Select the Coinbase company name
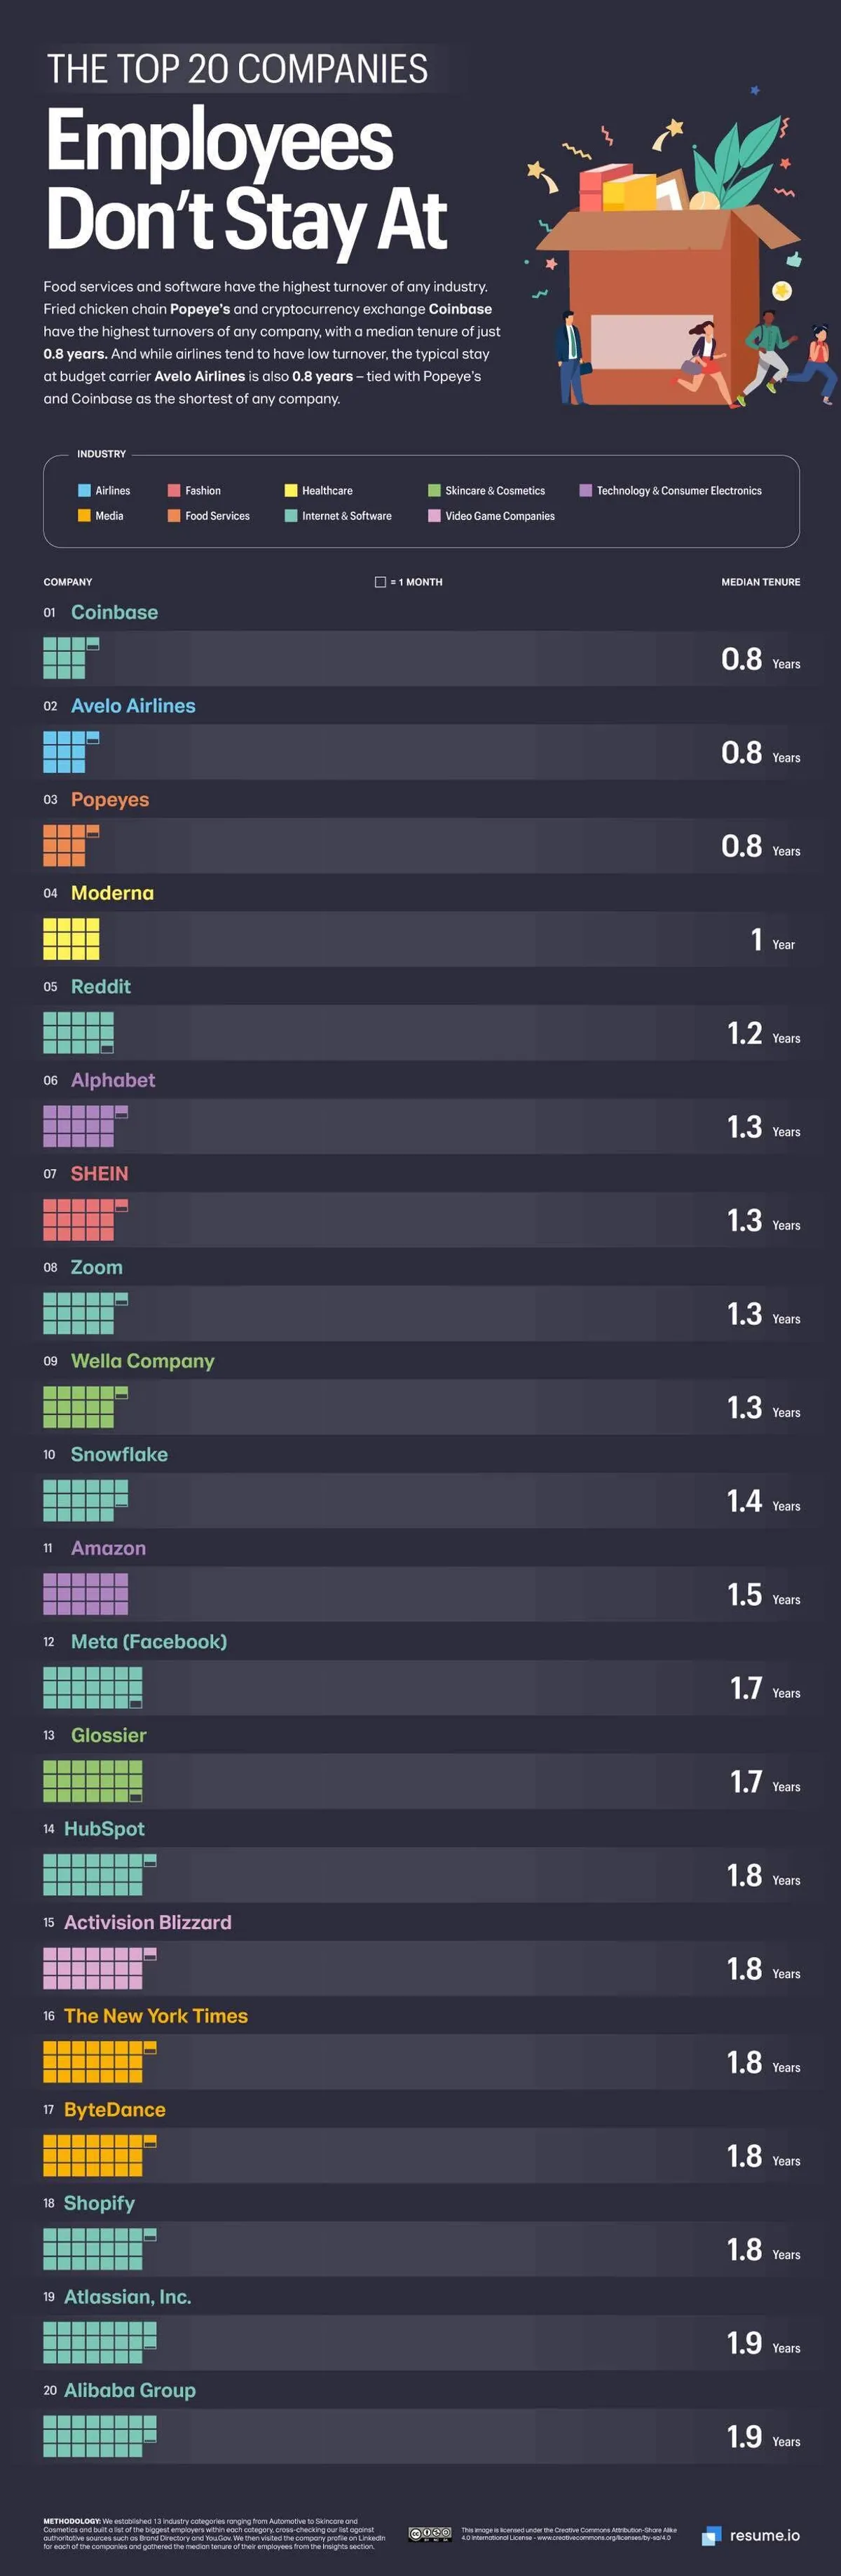The width and height of the screenshot is (841, 2576). (x=114, y=612)
